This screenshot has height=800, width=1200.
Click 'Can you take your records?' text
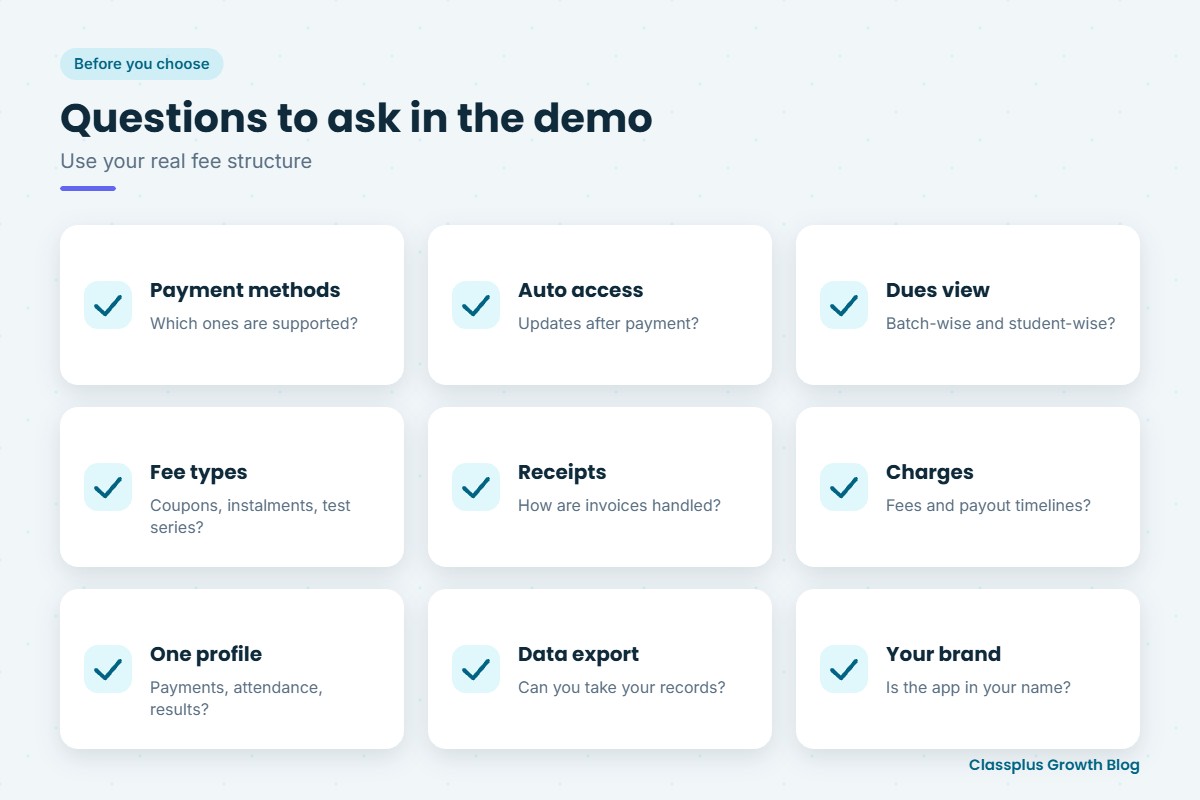[x=622, y=688]
